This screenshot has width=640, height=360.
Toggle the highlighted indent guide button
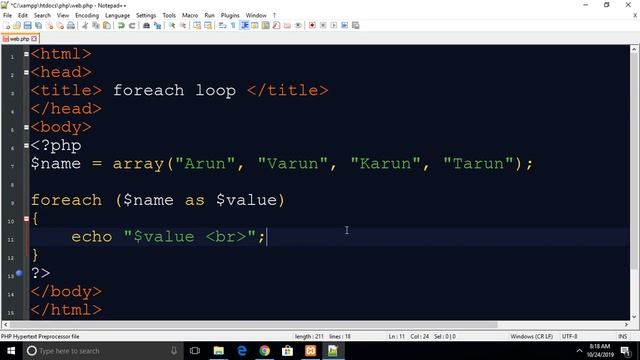244,25
